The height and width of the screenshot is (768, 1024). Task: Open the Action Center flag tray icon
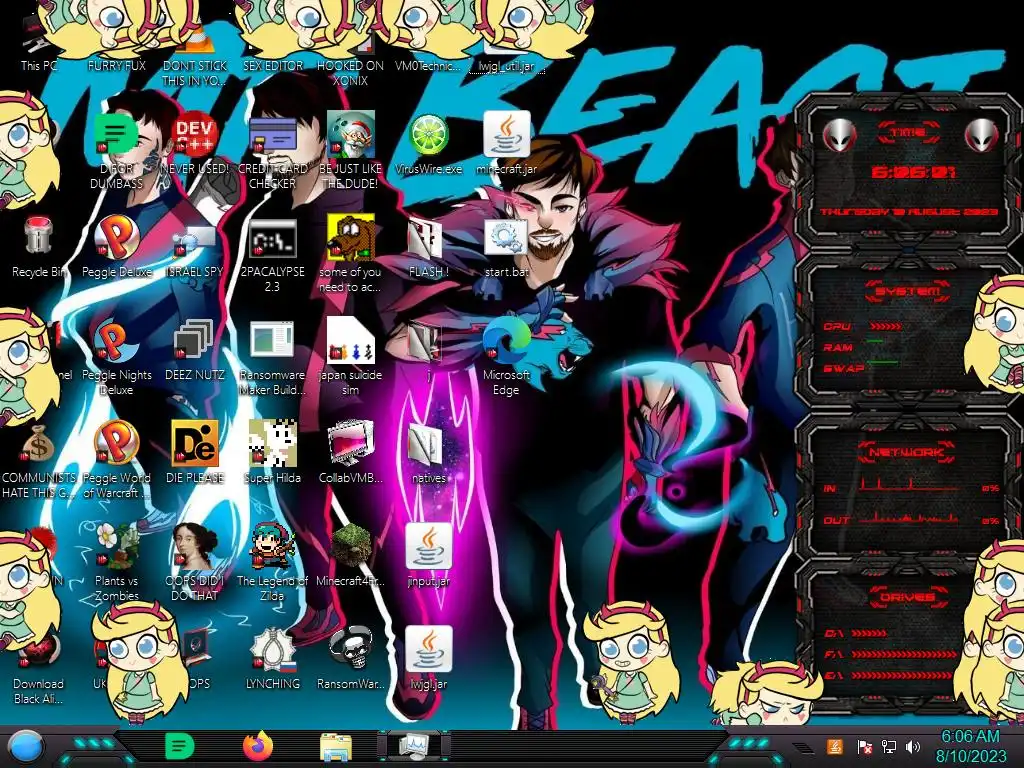coord(864,746)
